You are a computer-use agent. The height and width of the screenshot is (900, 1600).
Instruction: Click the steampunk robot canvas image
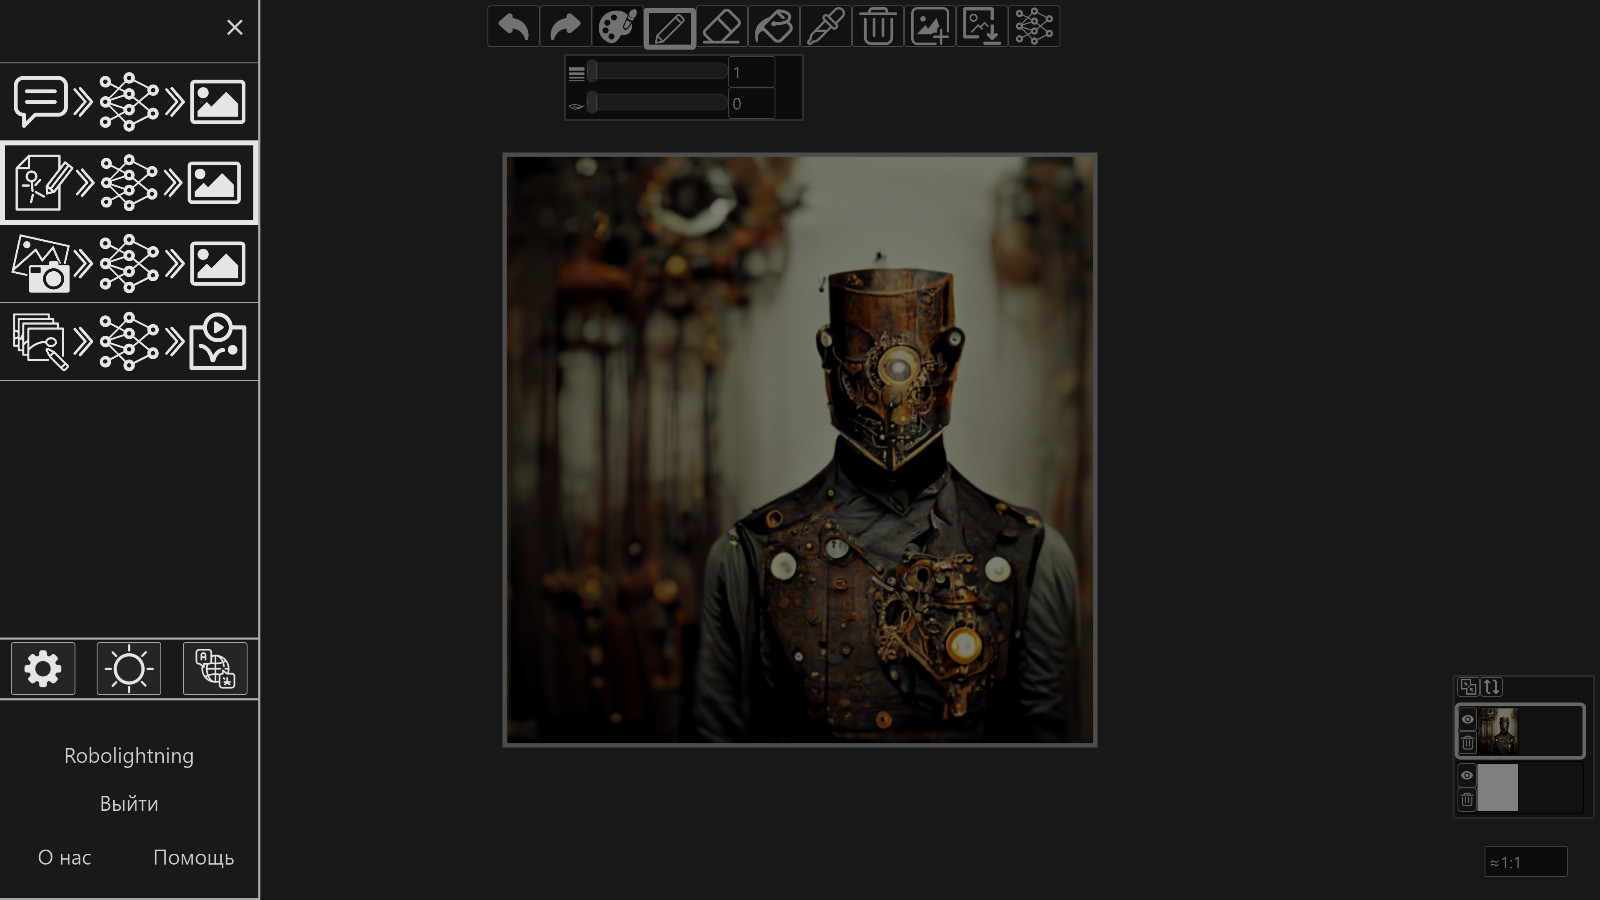click(x=800, y=450)
